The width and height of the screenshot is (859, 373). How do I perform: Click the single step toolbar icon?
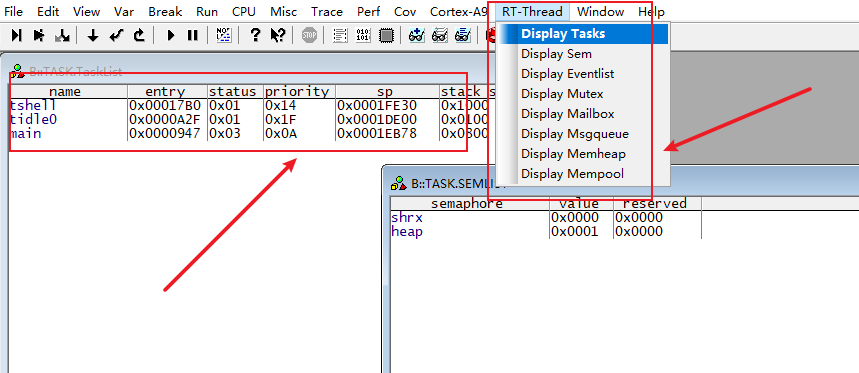point(16,36)
